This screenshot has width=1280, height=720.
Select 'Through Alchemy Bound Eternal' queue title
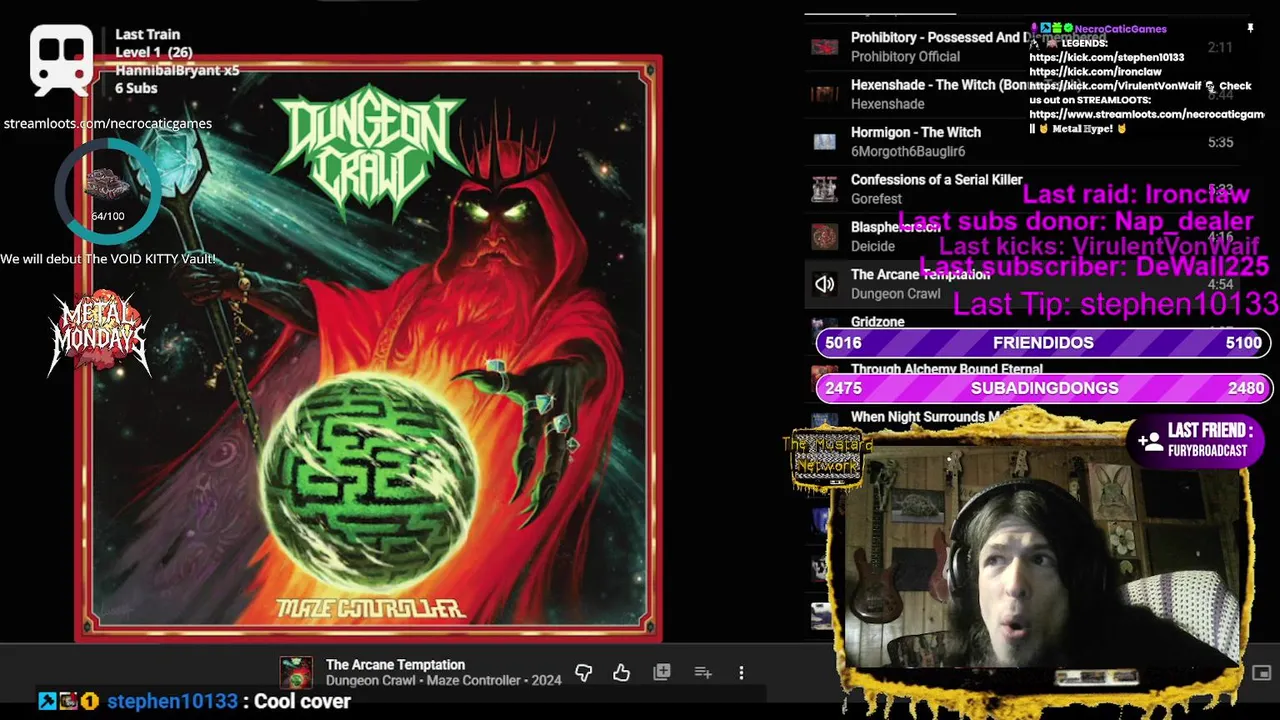click(x=947, y=369)
